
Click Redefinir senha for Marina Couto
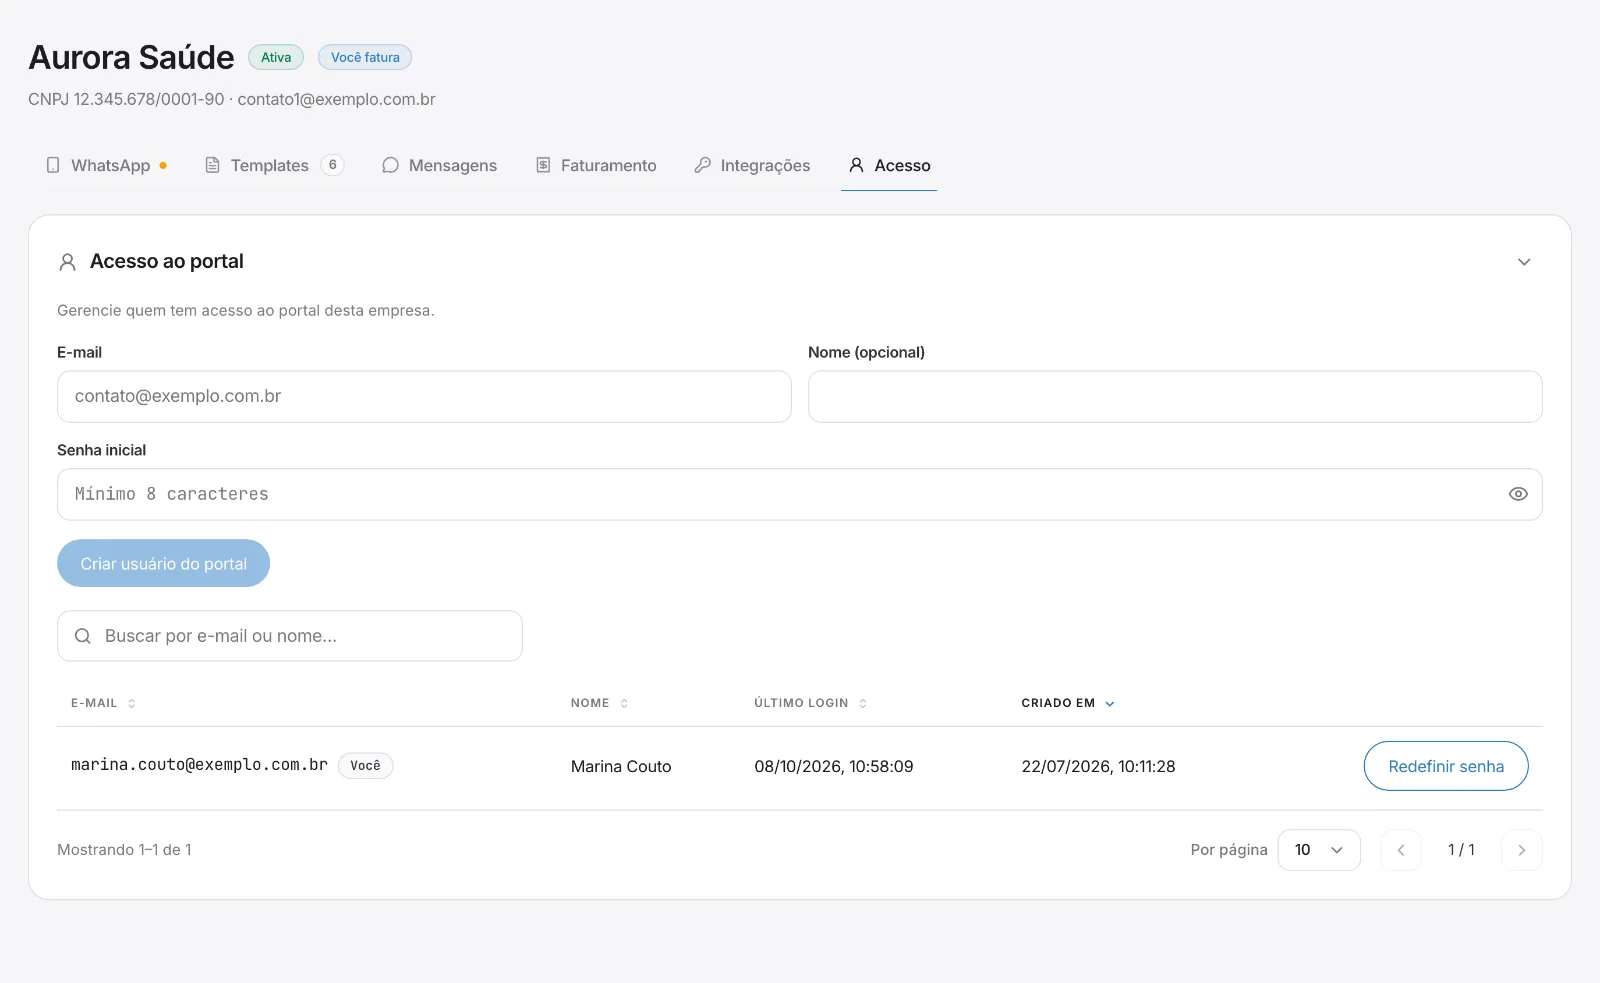pos(1446,766)
